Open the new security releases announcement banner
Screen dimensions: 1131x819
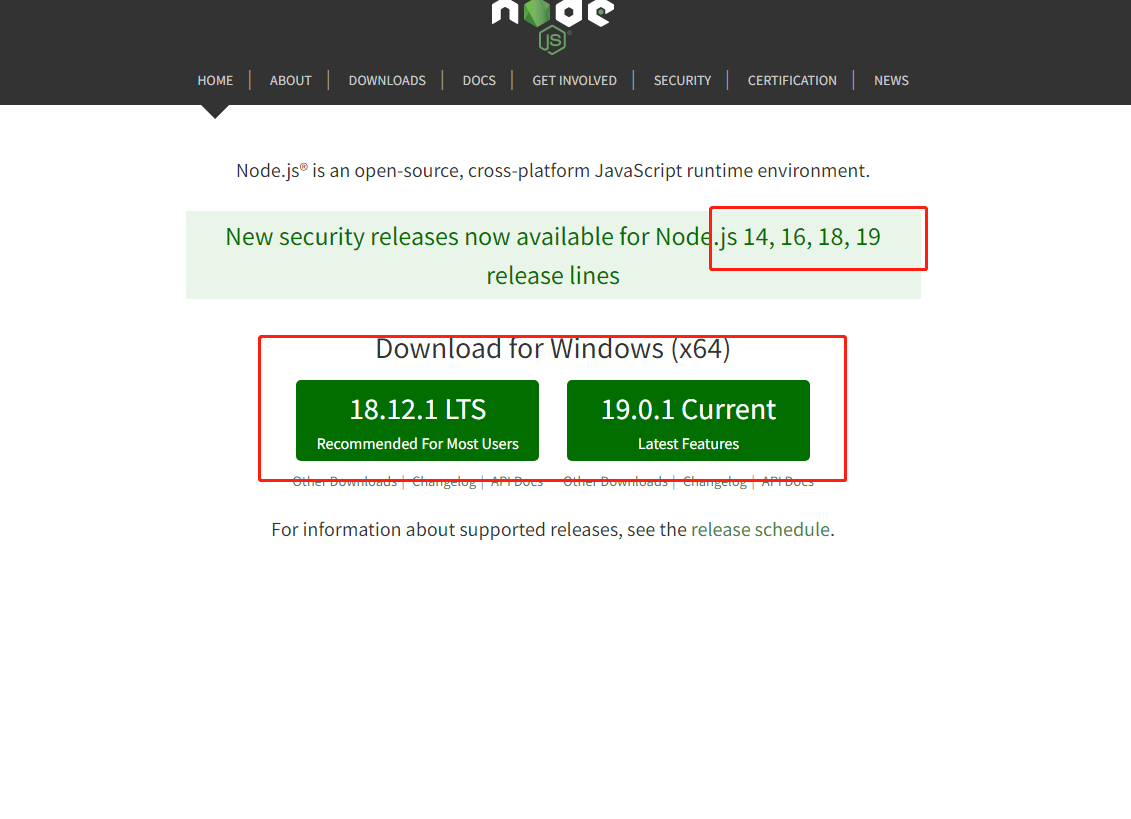553,255
